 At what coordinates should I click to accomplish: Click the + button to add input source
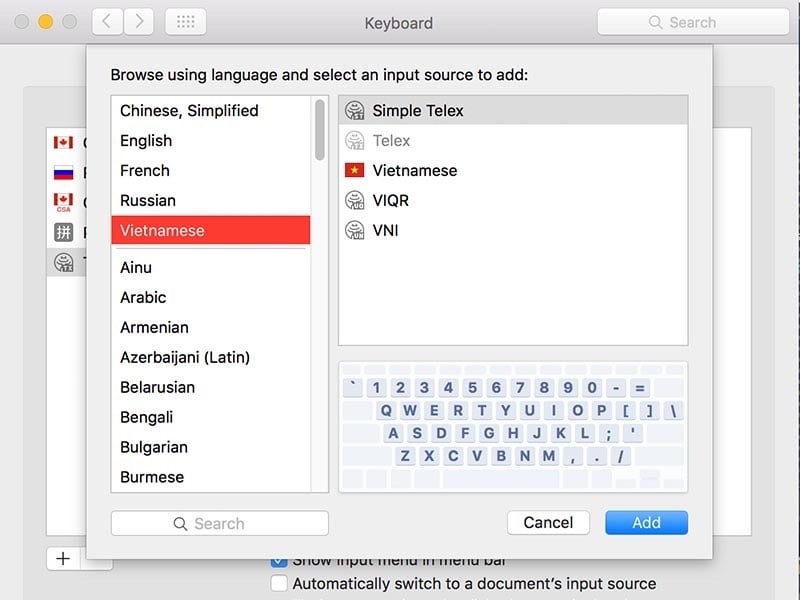tap(63, 558)
